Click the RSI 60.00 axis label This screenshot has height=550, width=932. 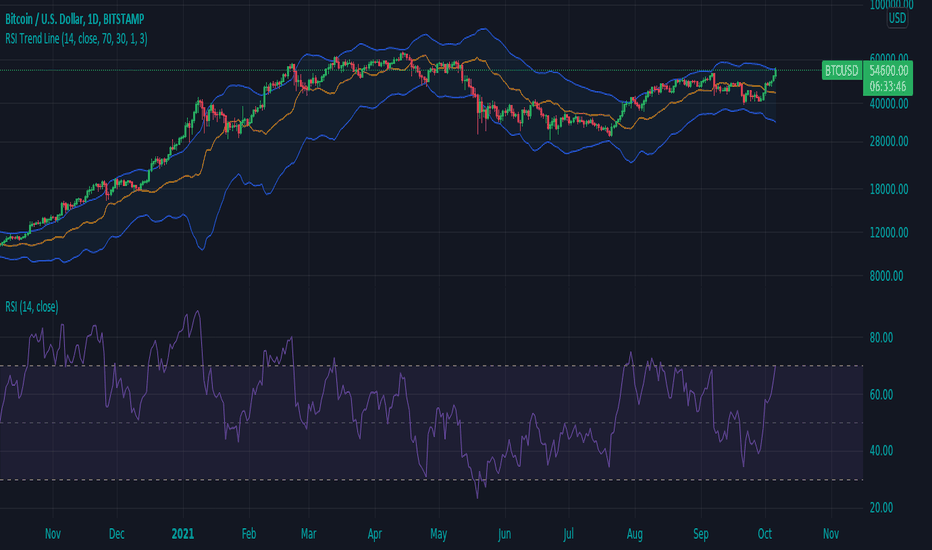[881, 395]
